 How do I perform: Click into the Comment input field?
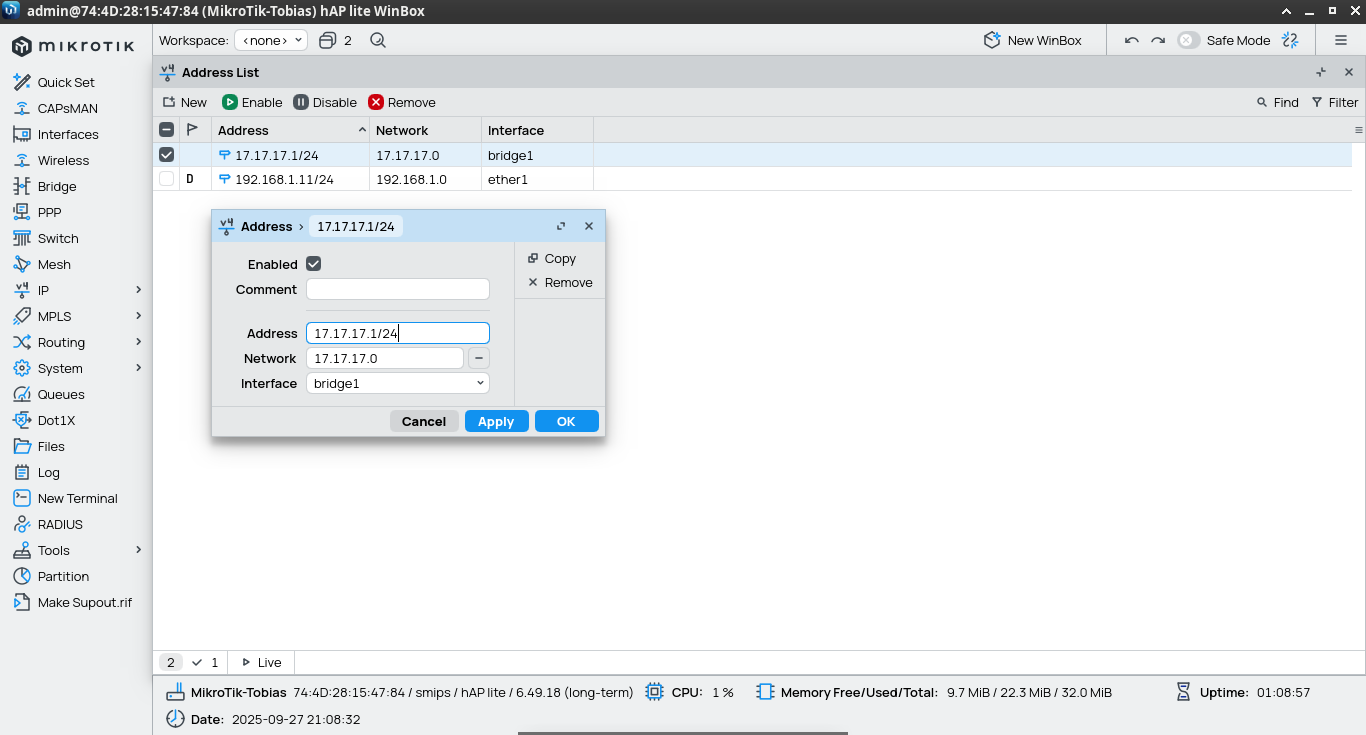click(397, 290)
